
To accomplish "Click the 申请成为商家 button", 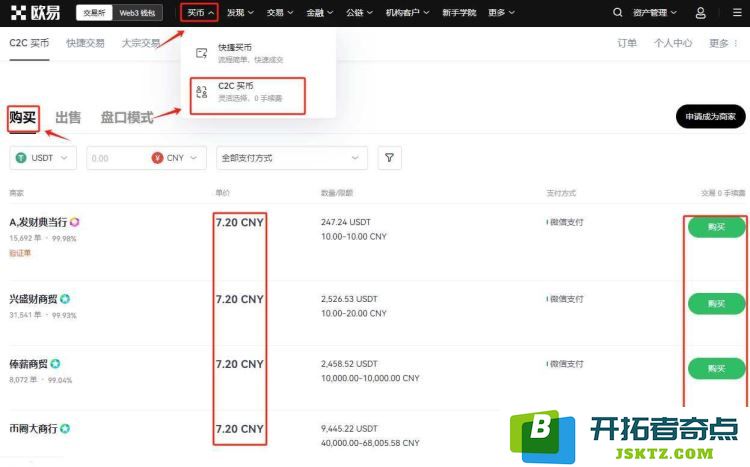I will [x=710, y=116].
